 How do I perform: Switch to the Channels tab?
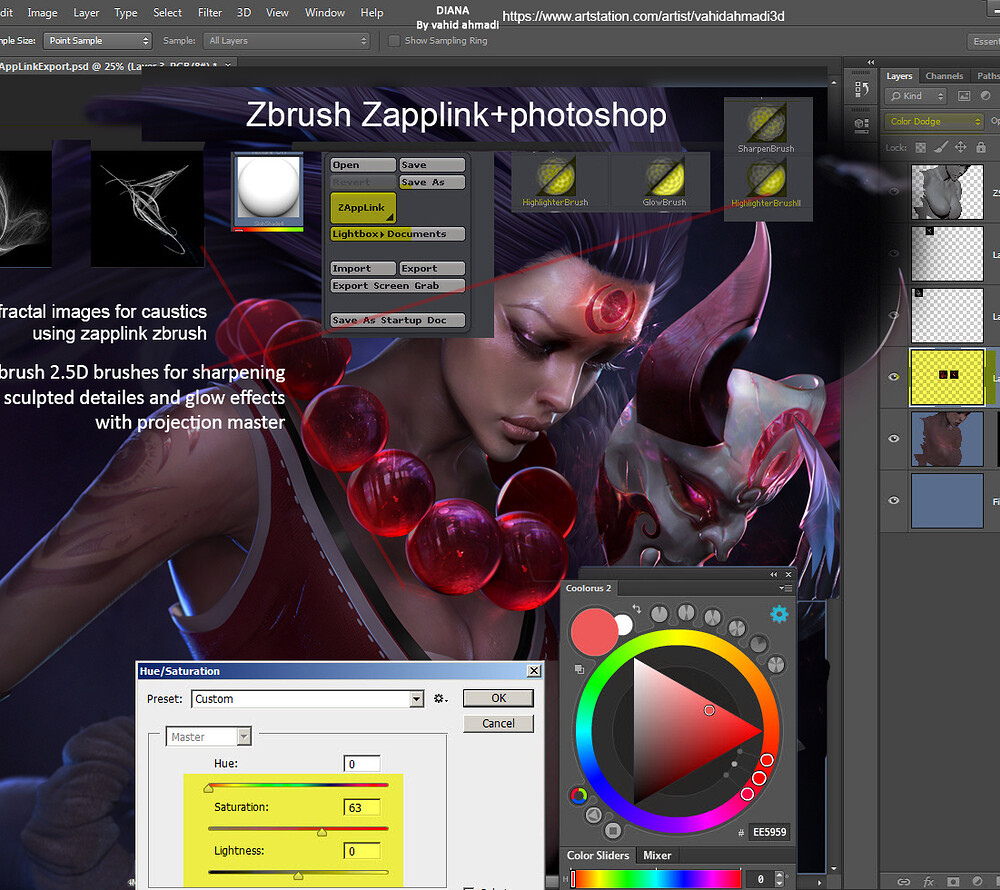click(x=944, y=76)
